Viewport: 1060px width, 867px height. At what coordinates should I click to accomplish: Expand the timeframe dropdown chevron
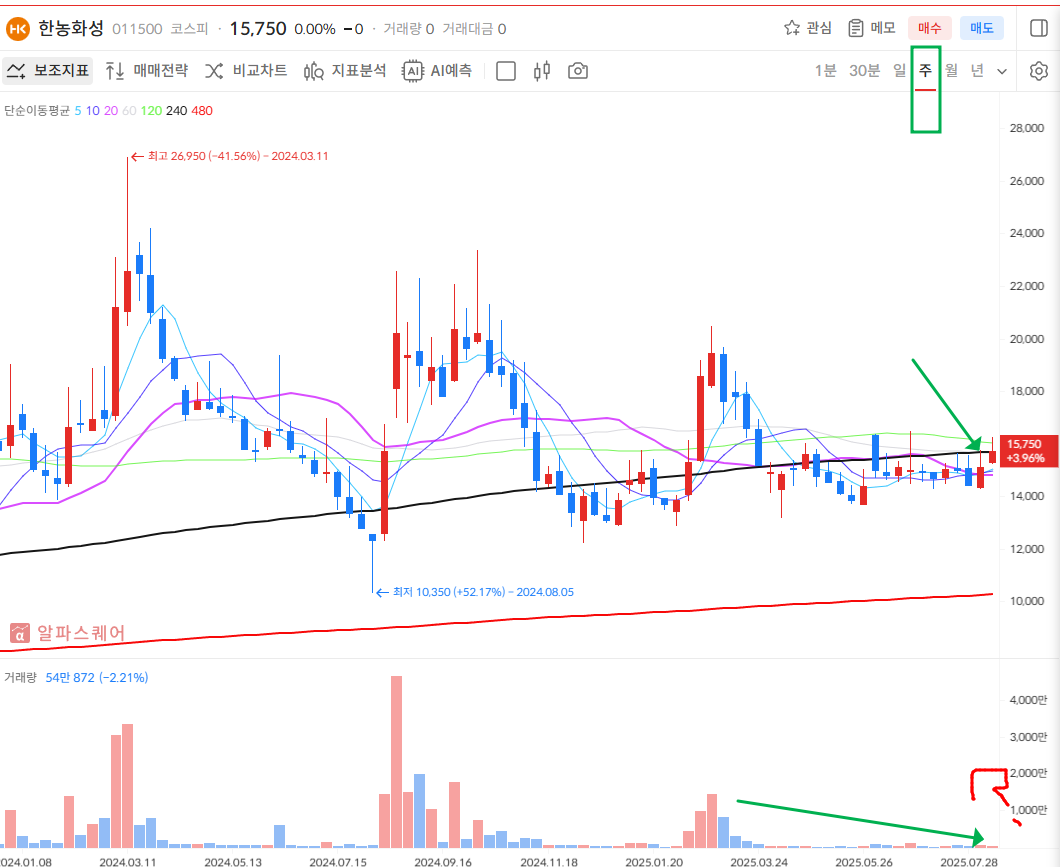click(1002, 71)
